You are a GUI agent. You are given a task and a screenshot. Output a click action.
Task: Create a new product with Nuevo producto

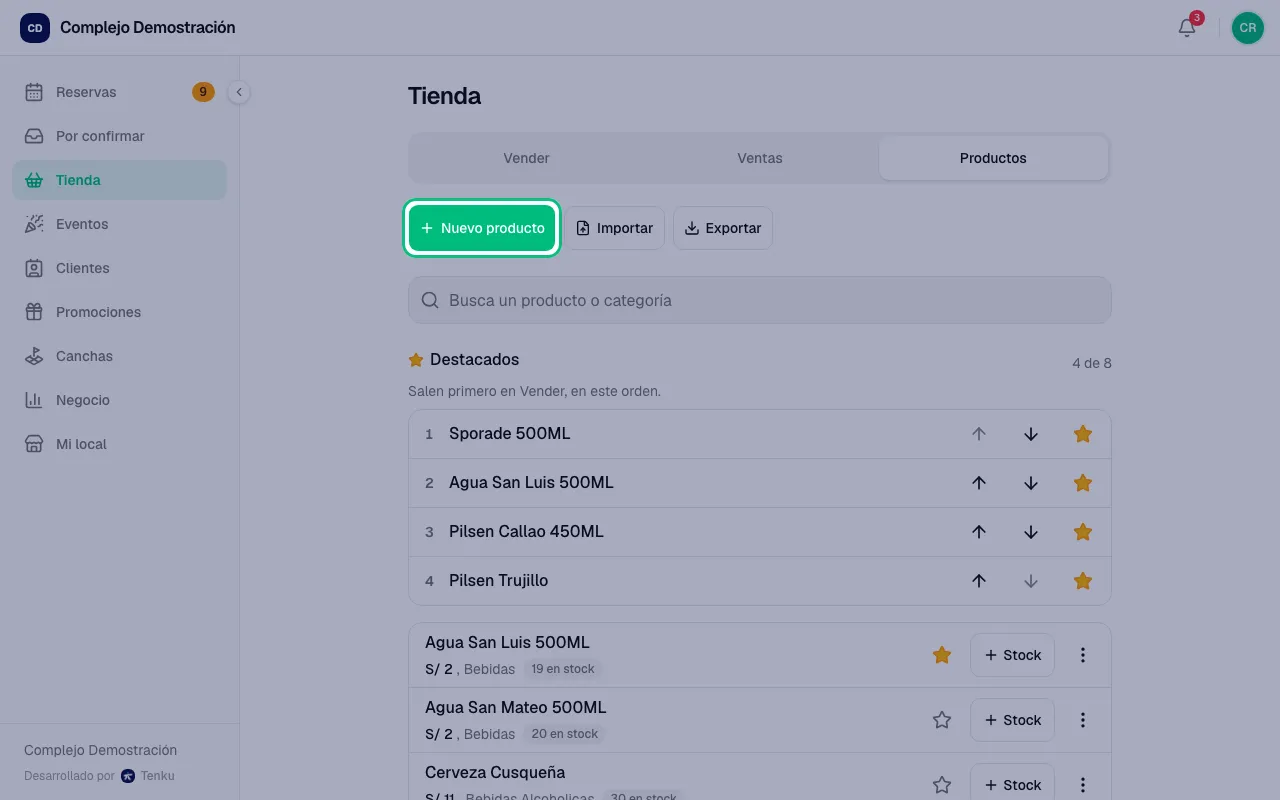pos(482,228)
